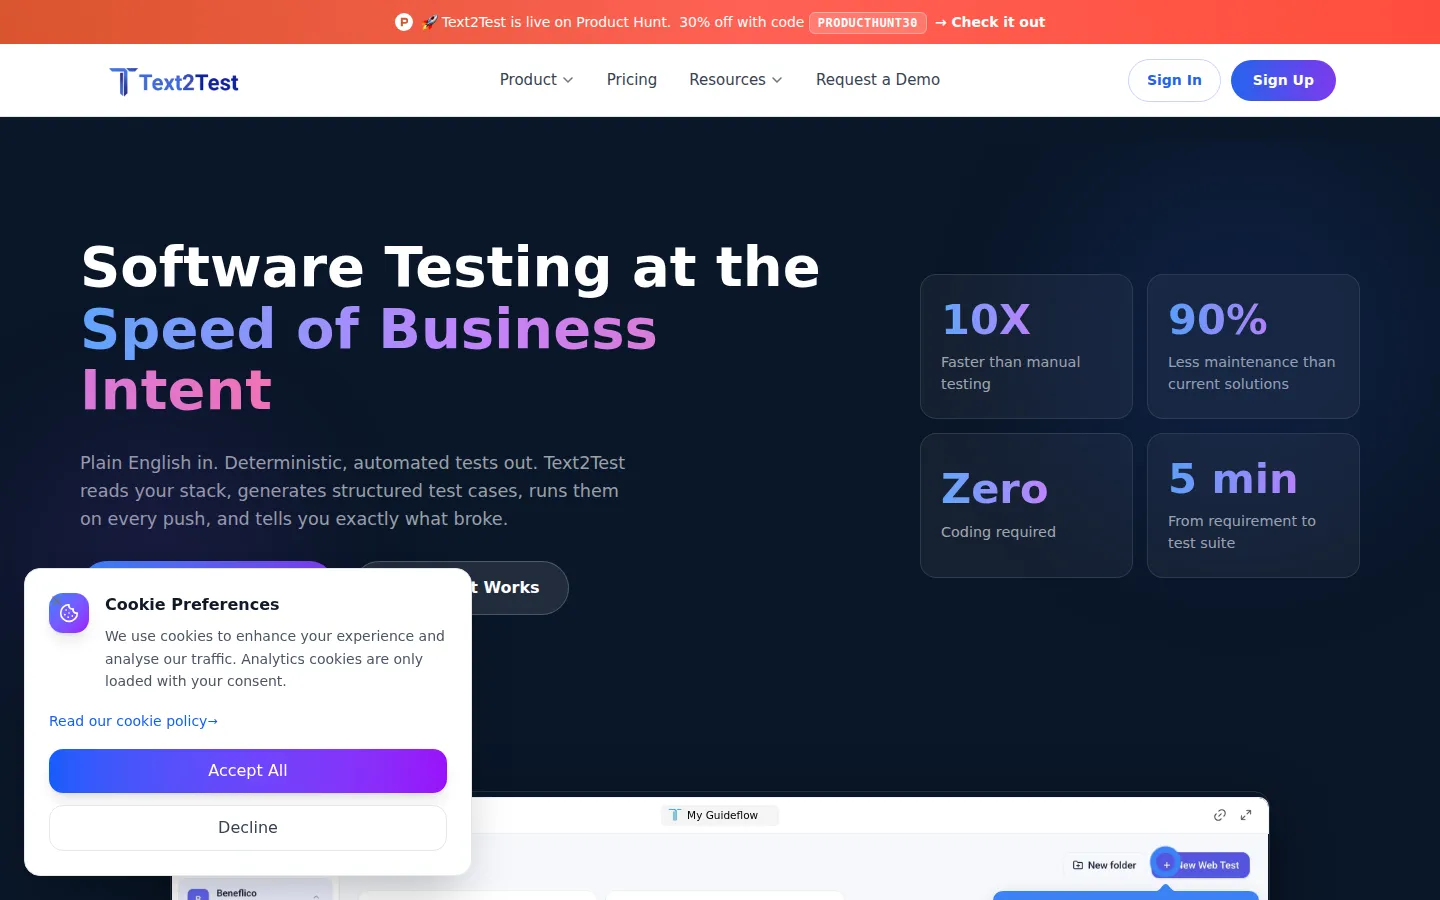Accept all cookies

tap(248, 771)
